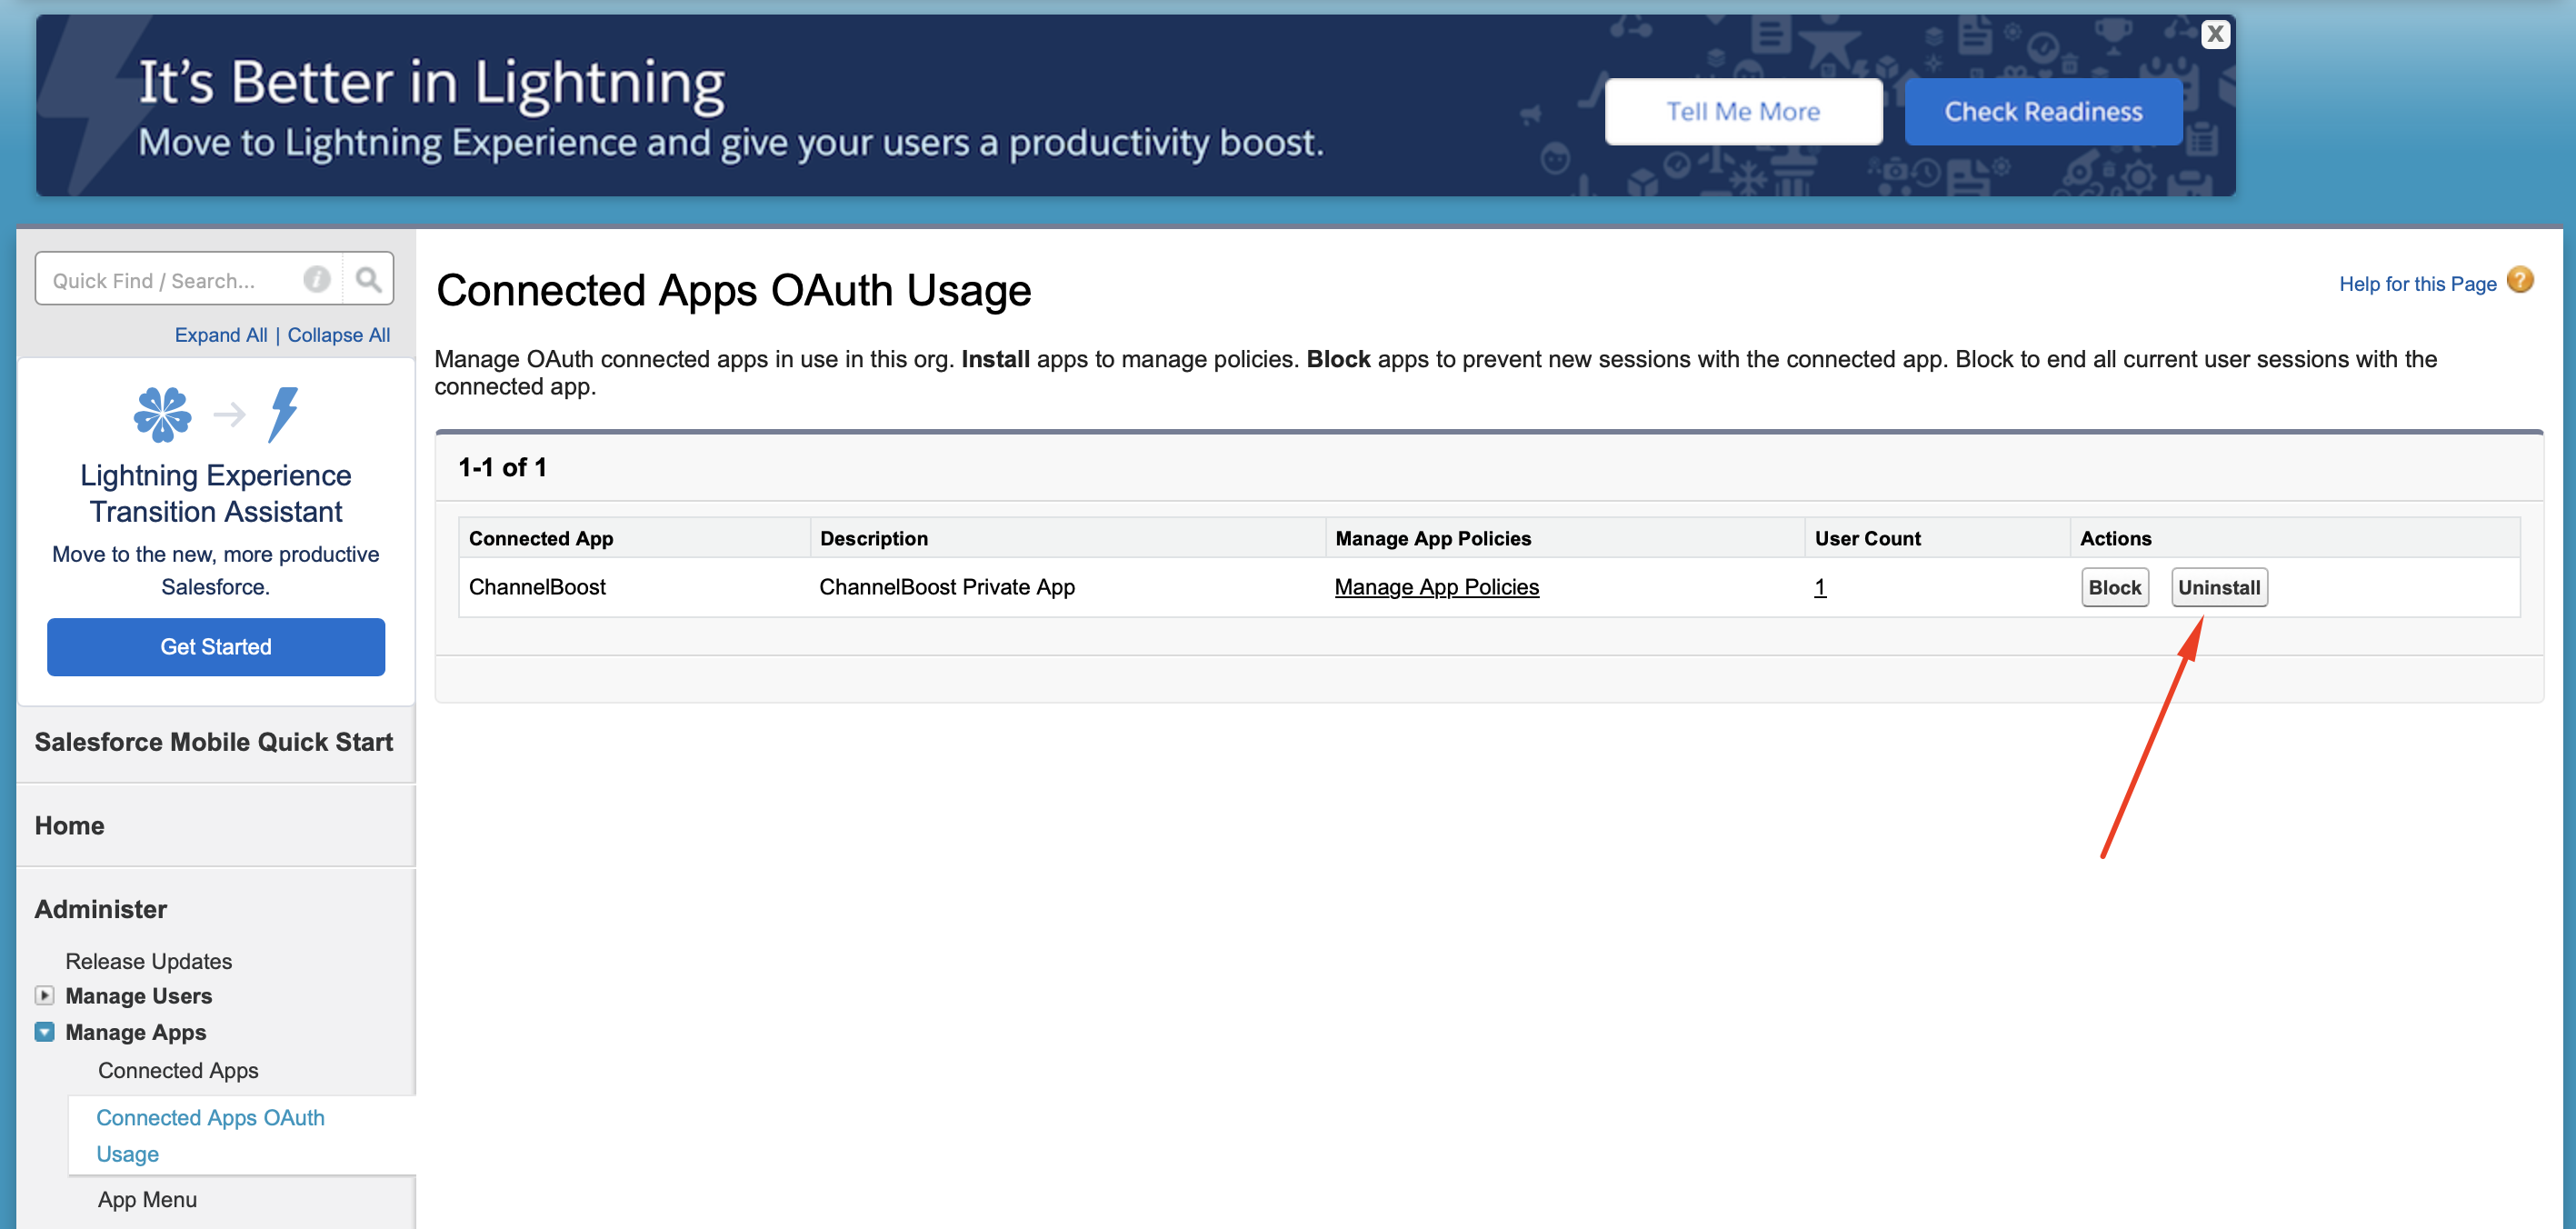Click the Get Started button
The width and height of the screenshot is (2576, 1229).
point(215,647)
